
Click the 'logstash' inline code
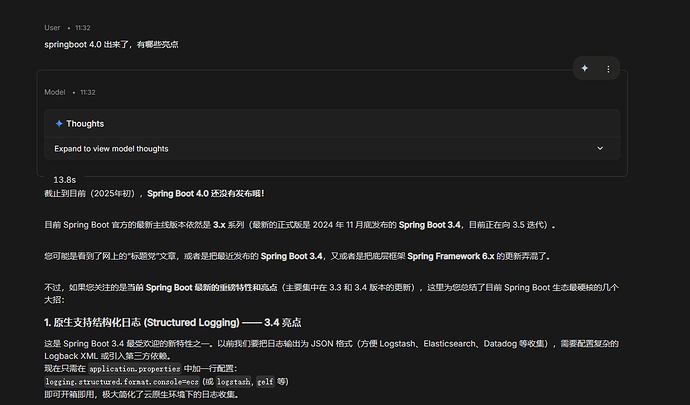[233, 382]
